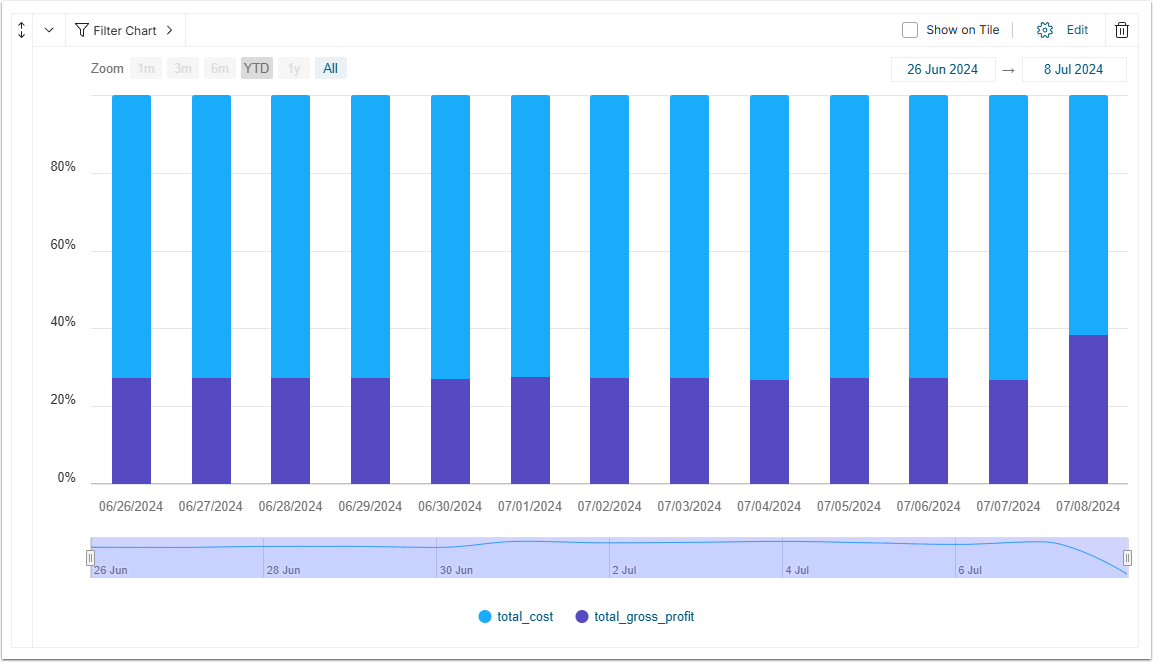1153x662 pixels.
Task: Delete the chart using the trash icon
Action: point(1121,30)
